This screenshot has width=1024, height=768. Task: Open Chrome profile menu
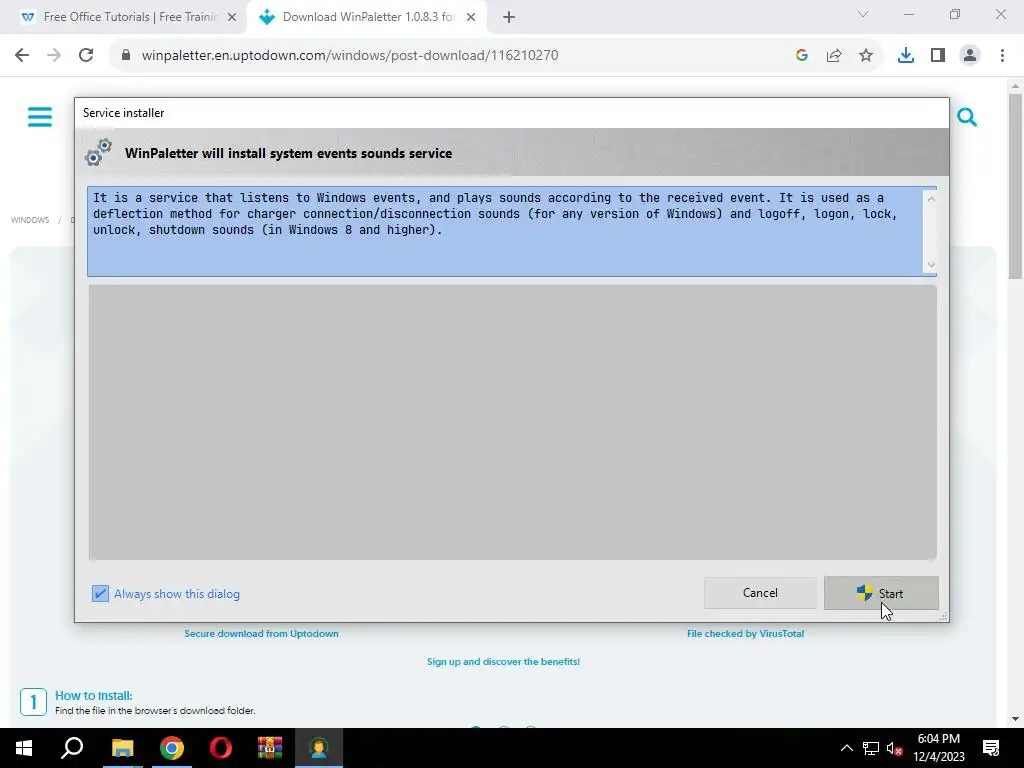970,56
